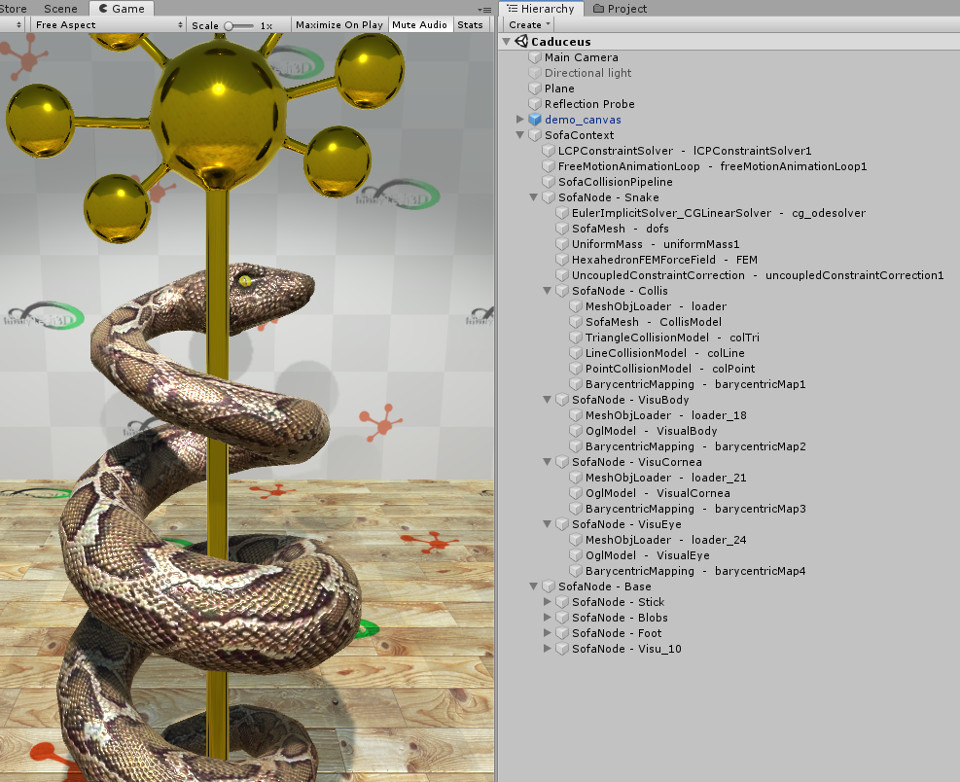Click the blue prefab cube icon of demo_canvas
This screenshot has height=782, width=960.
pyautogui.click(x=534, y=119)
